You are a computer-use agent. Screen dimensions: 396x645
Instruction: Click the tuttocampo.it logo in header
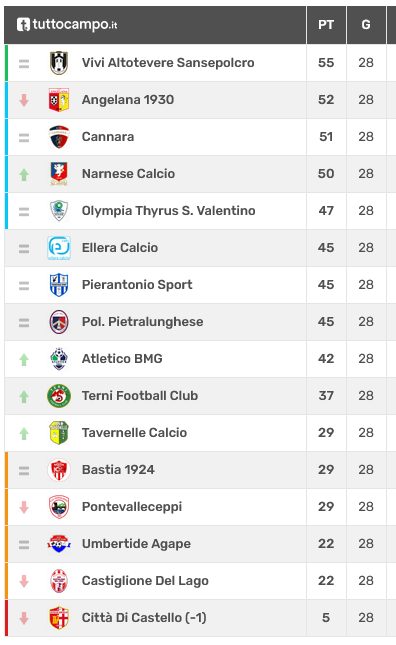click(67, 25)
